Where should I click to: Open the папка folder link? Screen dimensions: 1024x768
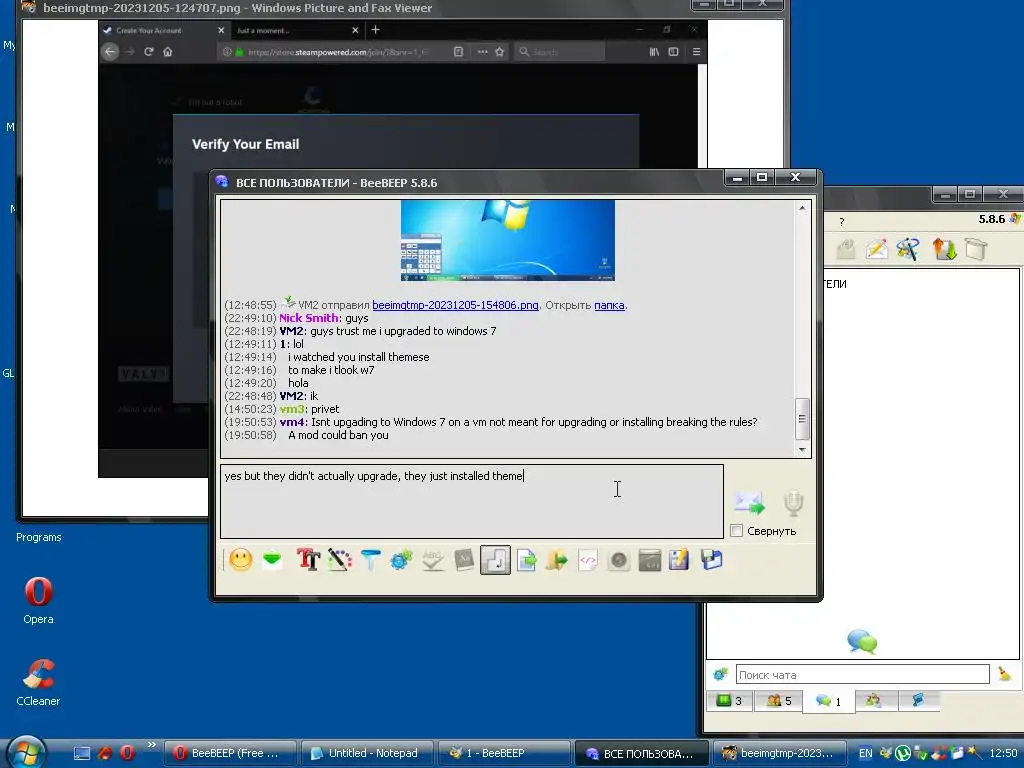pyautogui.click(x=609, y=305)
